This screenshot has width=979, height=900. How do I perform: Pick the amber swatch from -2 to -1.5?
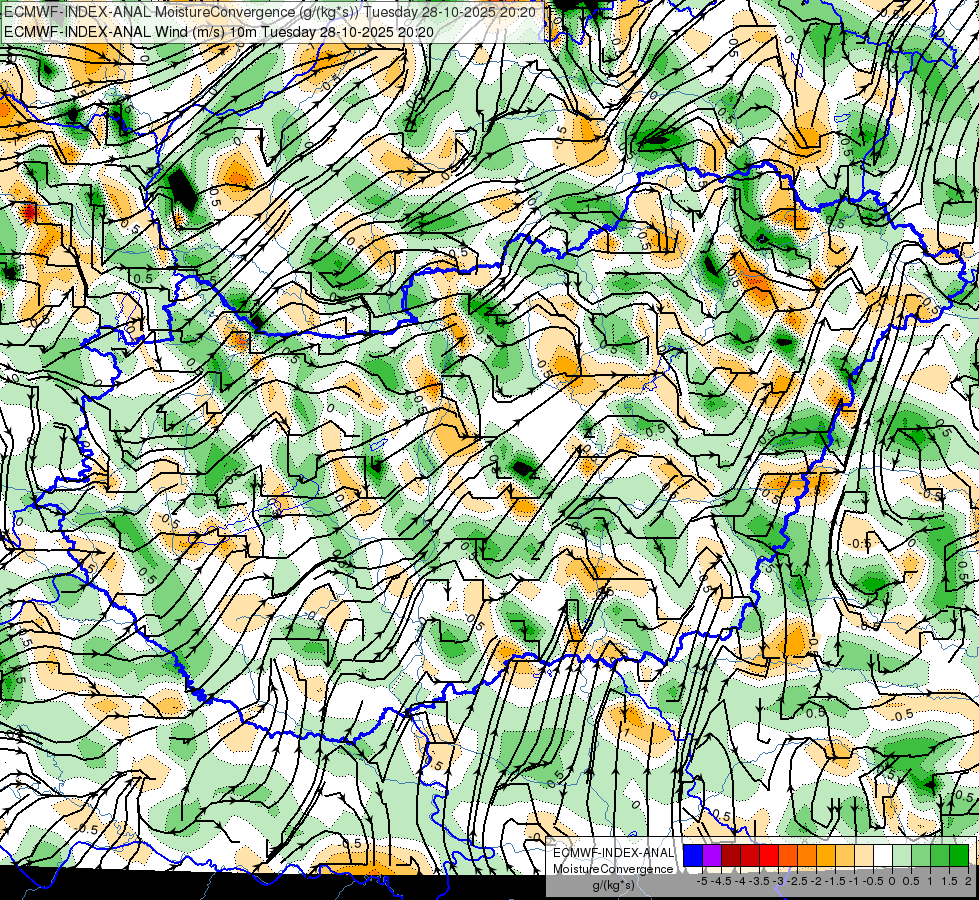(x=826, y=855)
